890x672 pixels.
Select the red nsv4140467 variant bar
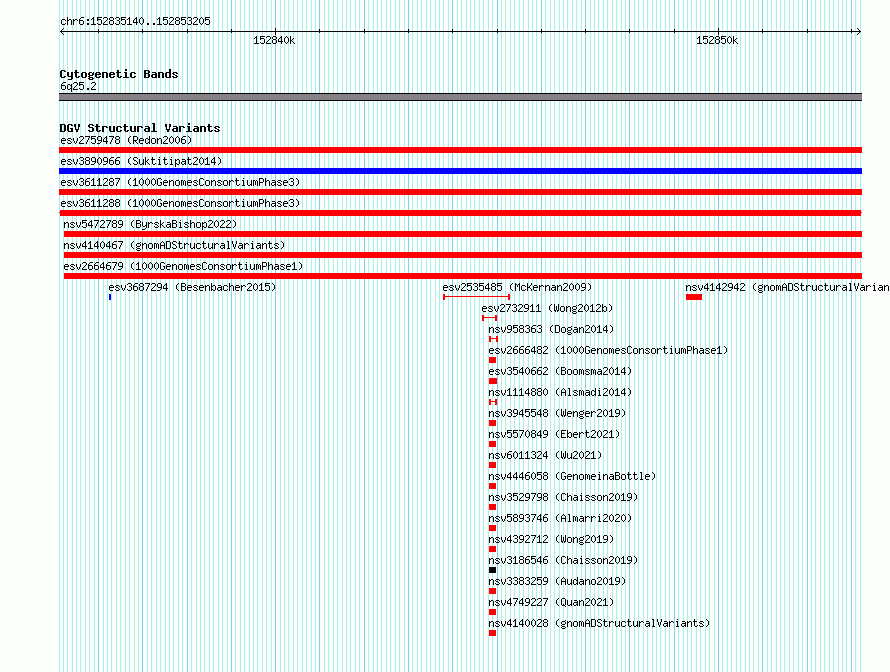pyautogui.click(x=463, y=255)
